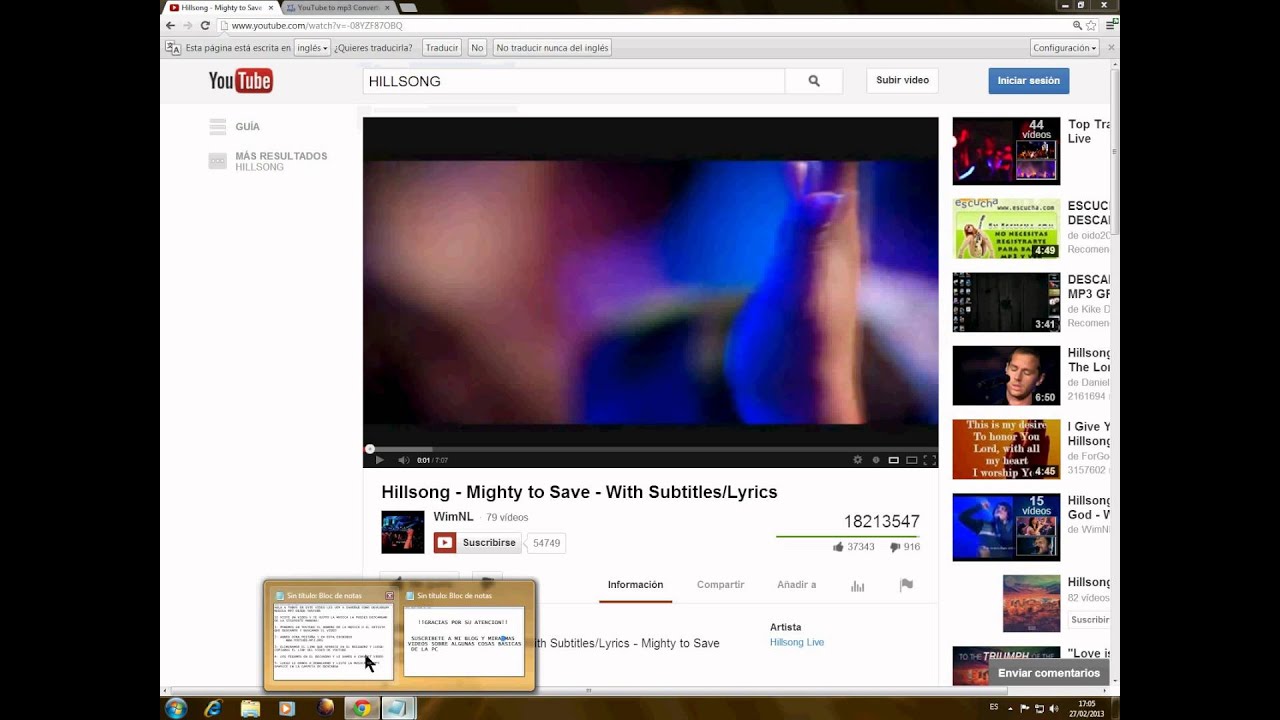Play the video with the play button
The height and width of the screenshot is (720, 1280).
click(379, 460)
